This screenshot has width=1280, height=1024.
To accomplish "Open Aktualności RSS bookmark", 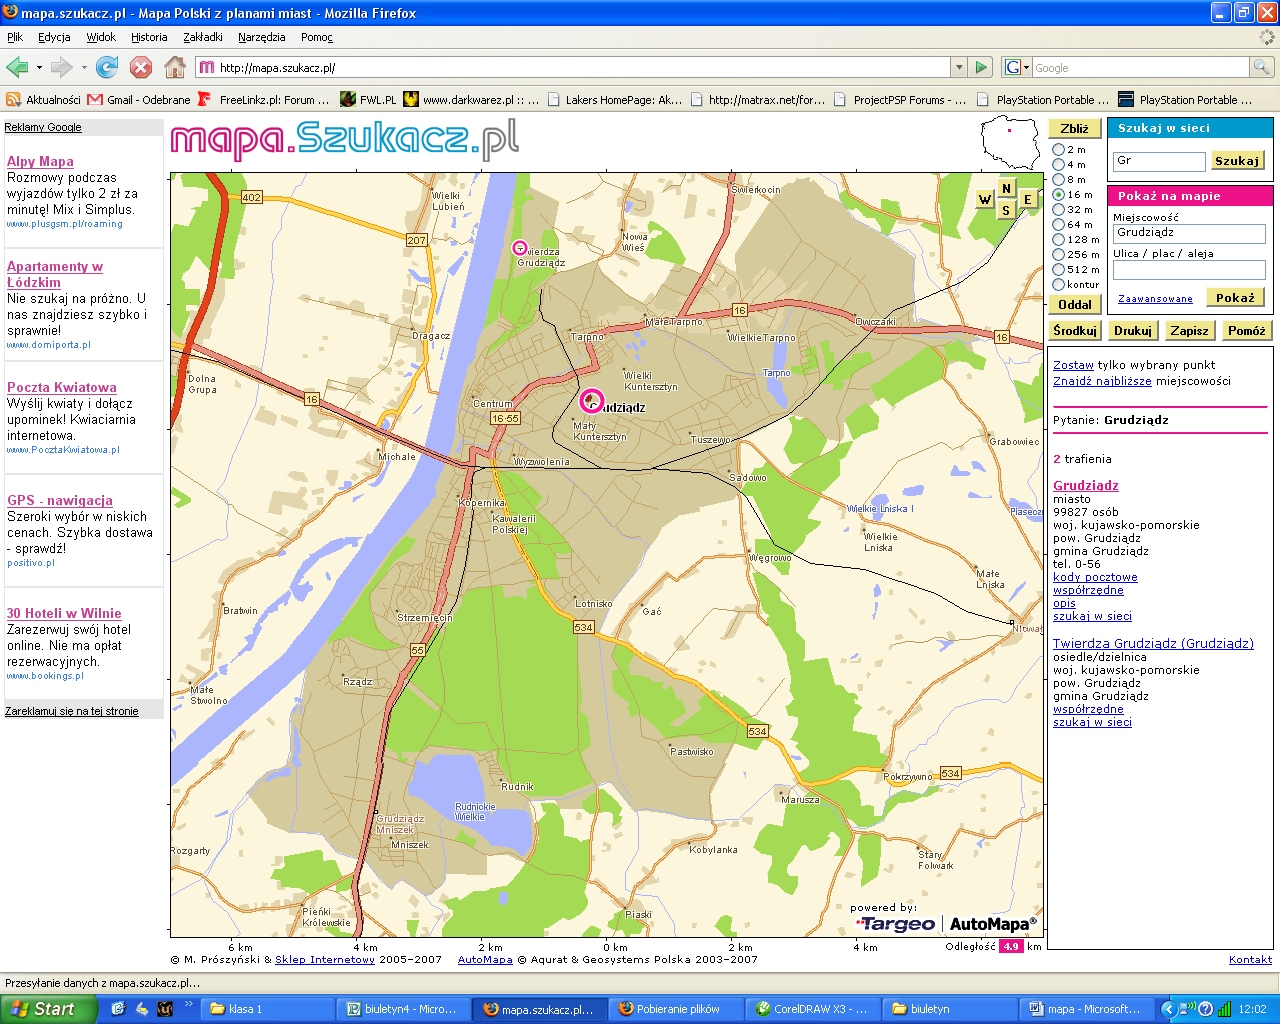I will [x=43, y=100].
